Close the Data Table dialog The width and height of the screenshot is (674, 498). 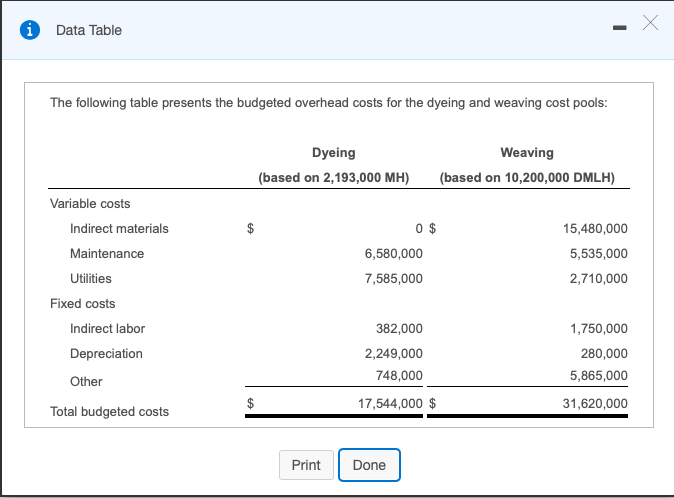point(650,23)
